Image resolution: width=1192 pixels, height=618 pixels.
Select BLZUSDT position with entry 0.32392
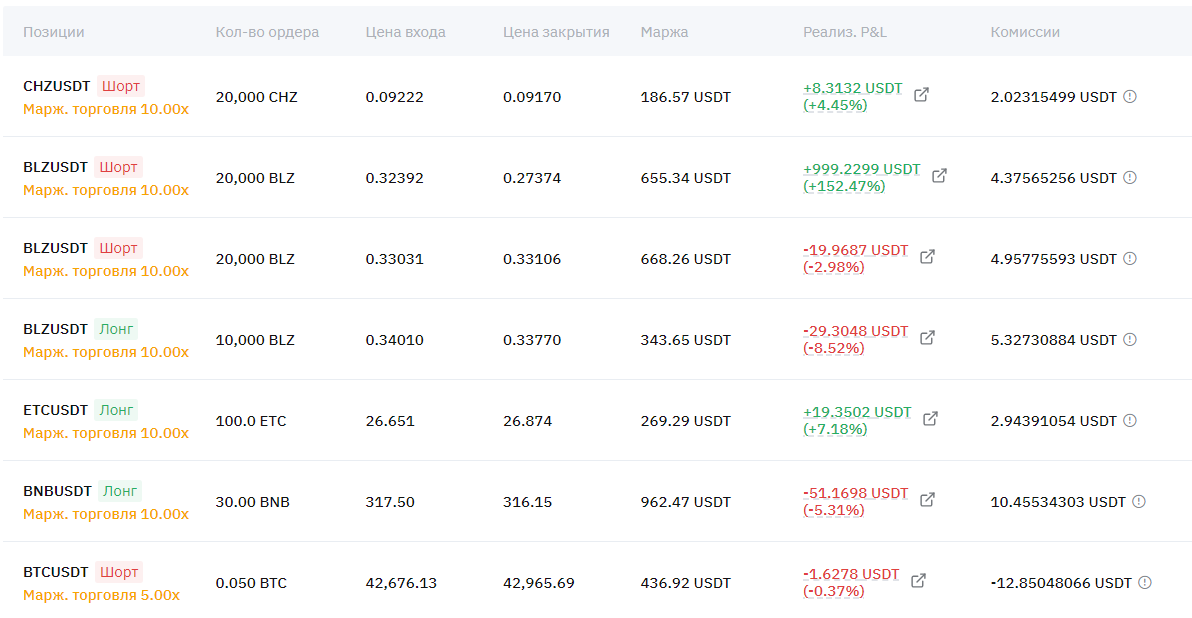pos(55,167)
